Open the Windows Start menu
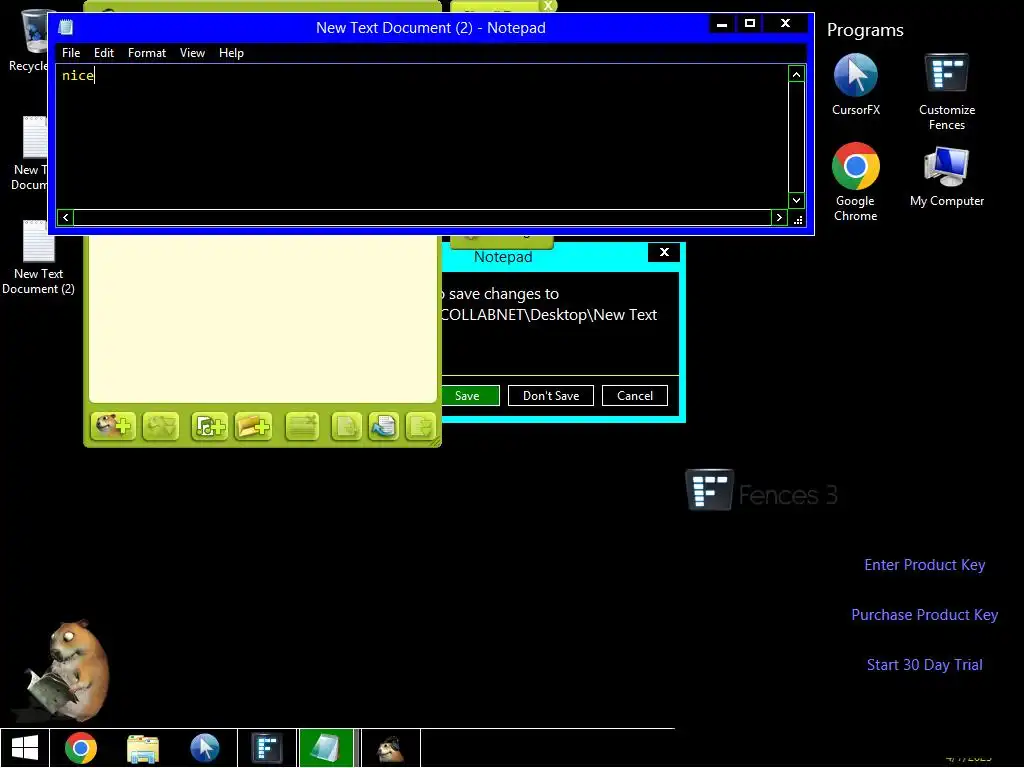 [25, 748]
